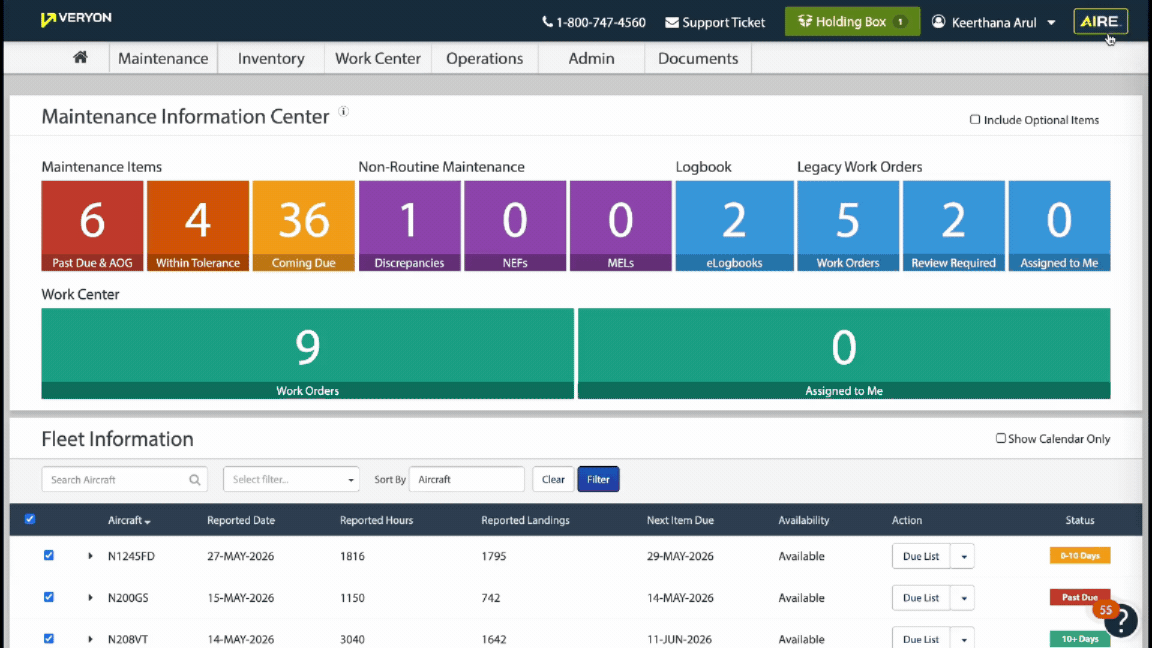The image size is (1152, 648).
Task: Open N208VT action dropdown arrow
Action: pyautogui.click(x=963, y=638)
